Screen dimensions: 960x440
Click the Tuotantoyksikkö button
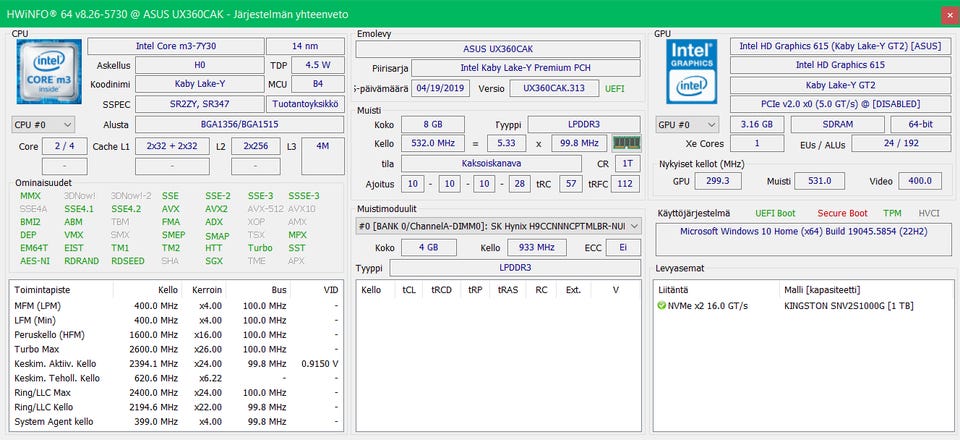pos(305,104)
